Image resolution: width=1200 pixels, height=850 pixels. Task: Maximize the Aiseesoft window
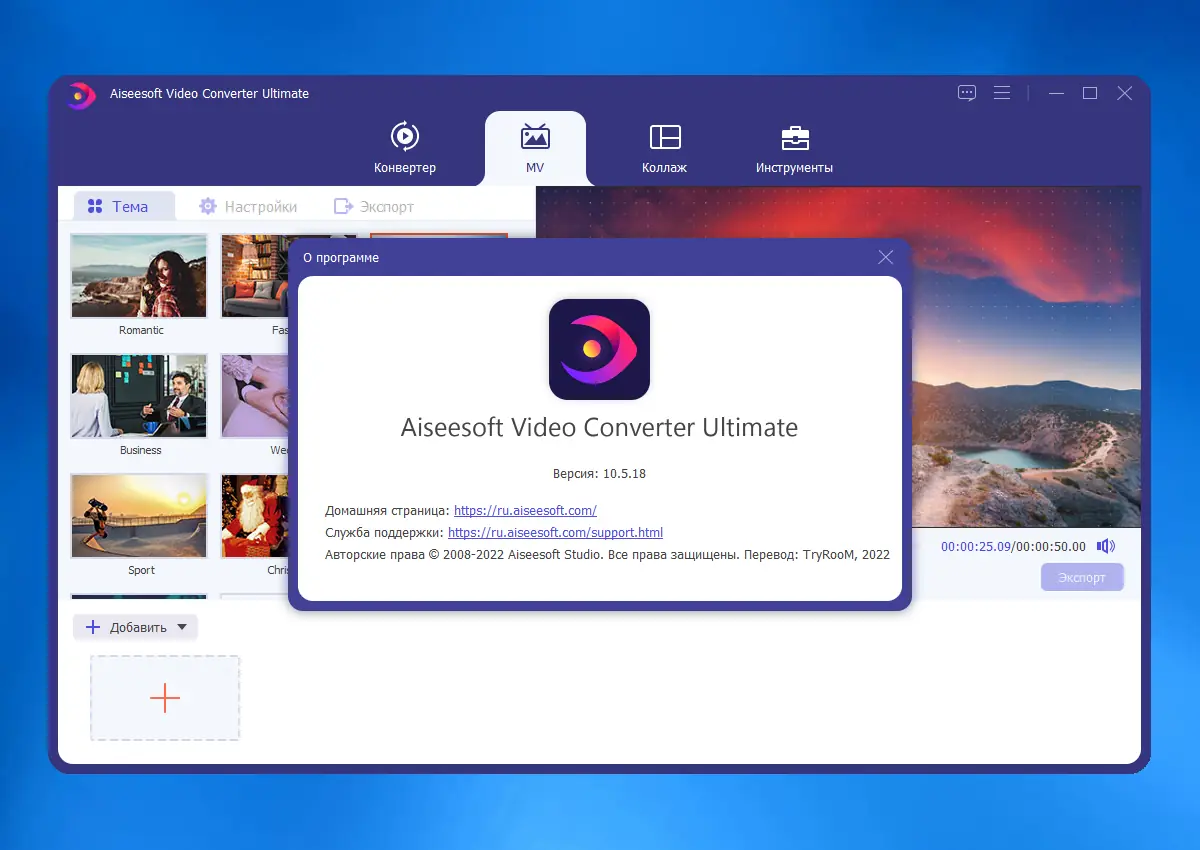pos(1090,93)
